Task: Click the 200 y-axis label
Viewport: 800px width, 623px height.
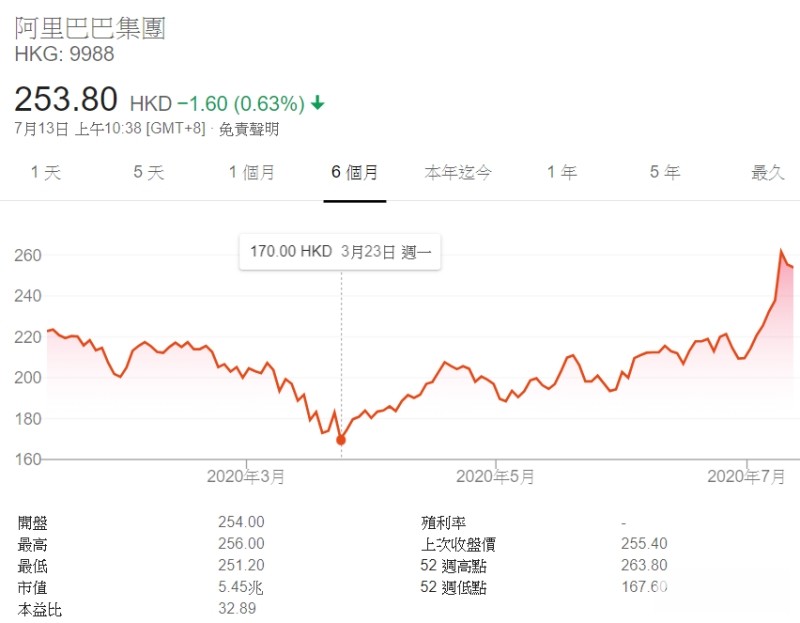Action: (x=28, y=378)
